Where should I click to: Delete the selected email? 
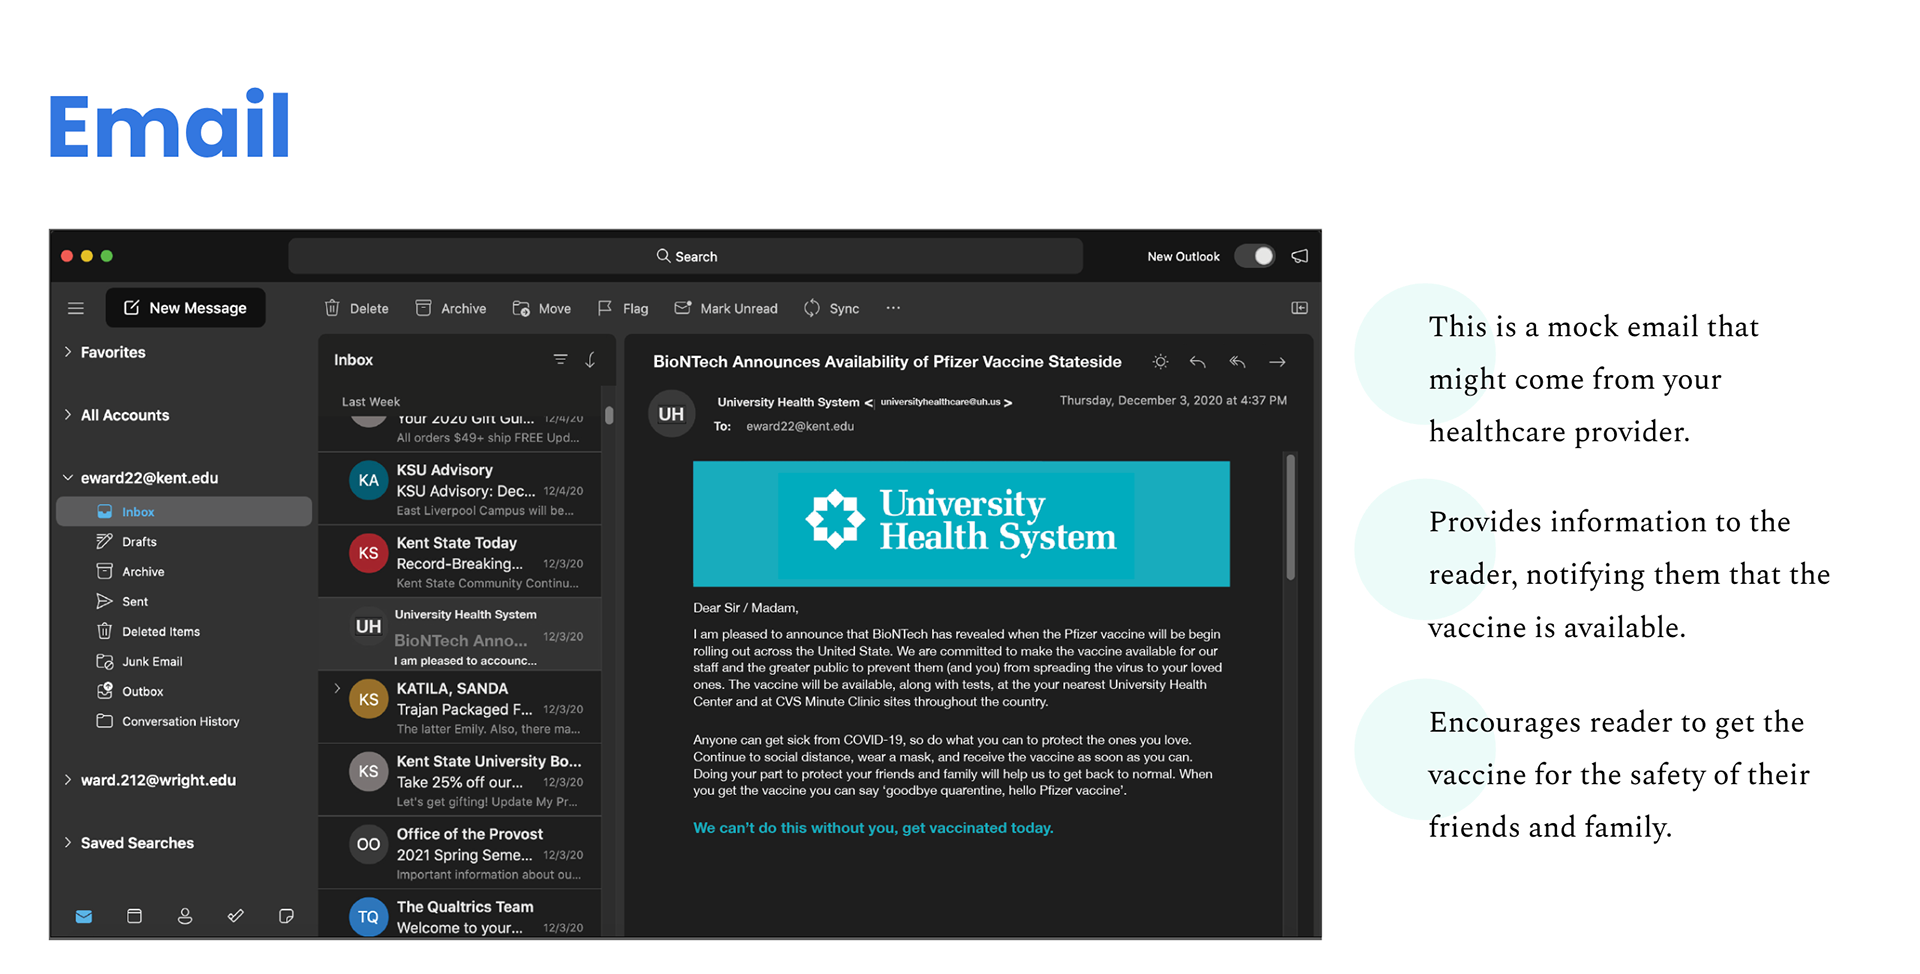[x=356, y=308]
